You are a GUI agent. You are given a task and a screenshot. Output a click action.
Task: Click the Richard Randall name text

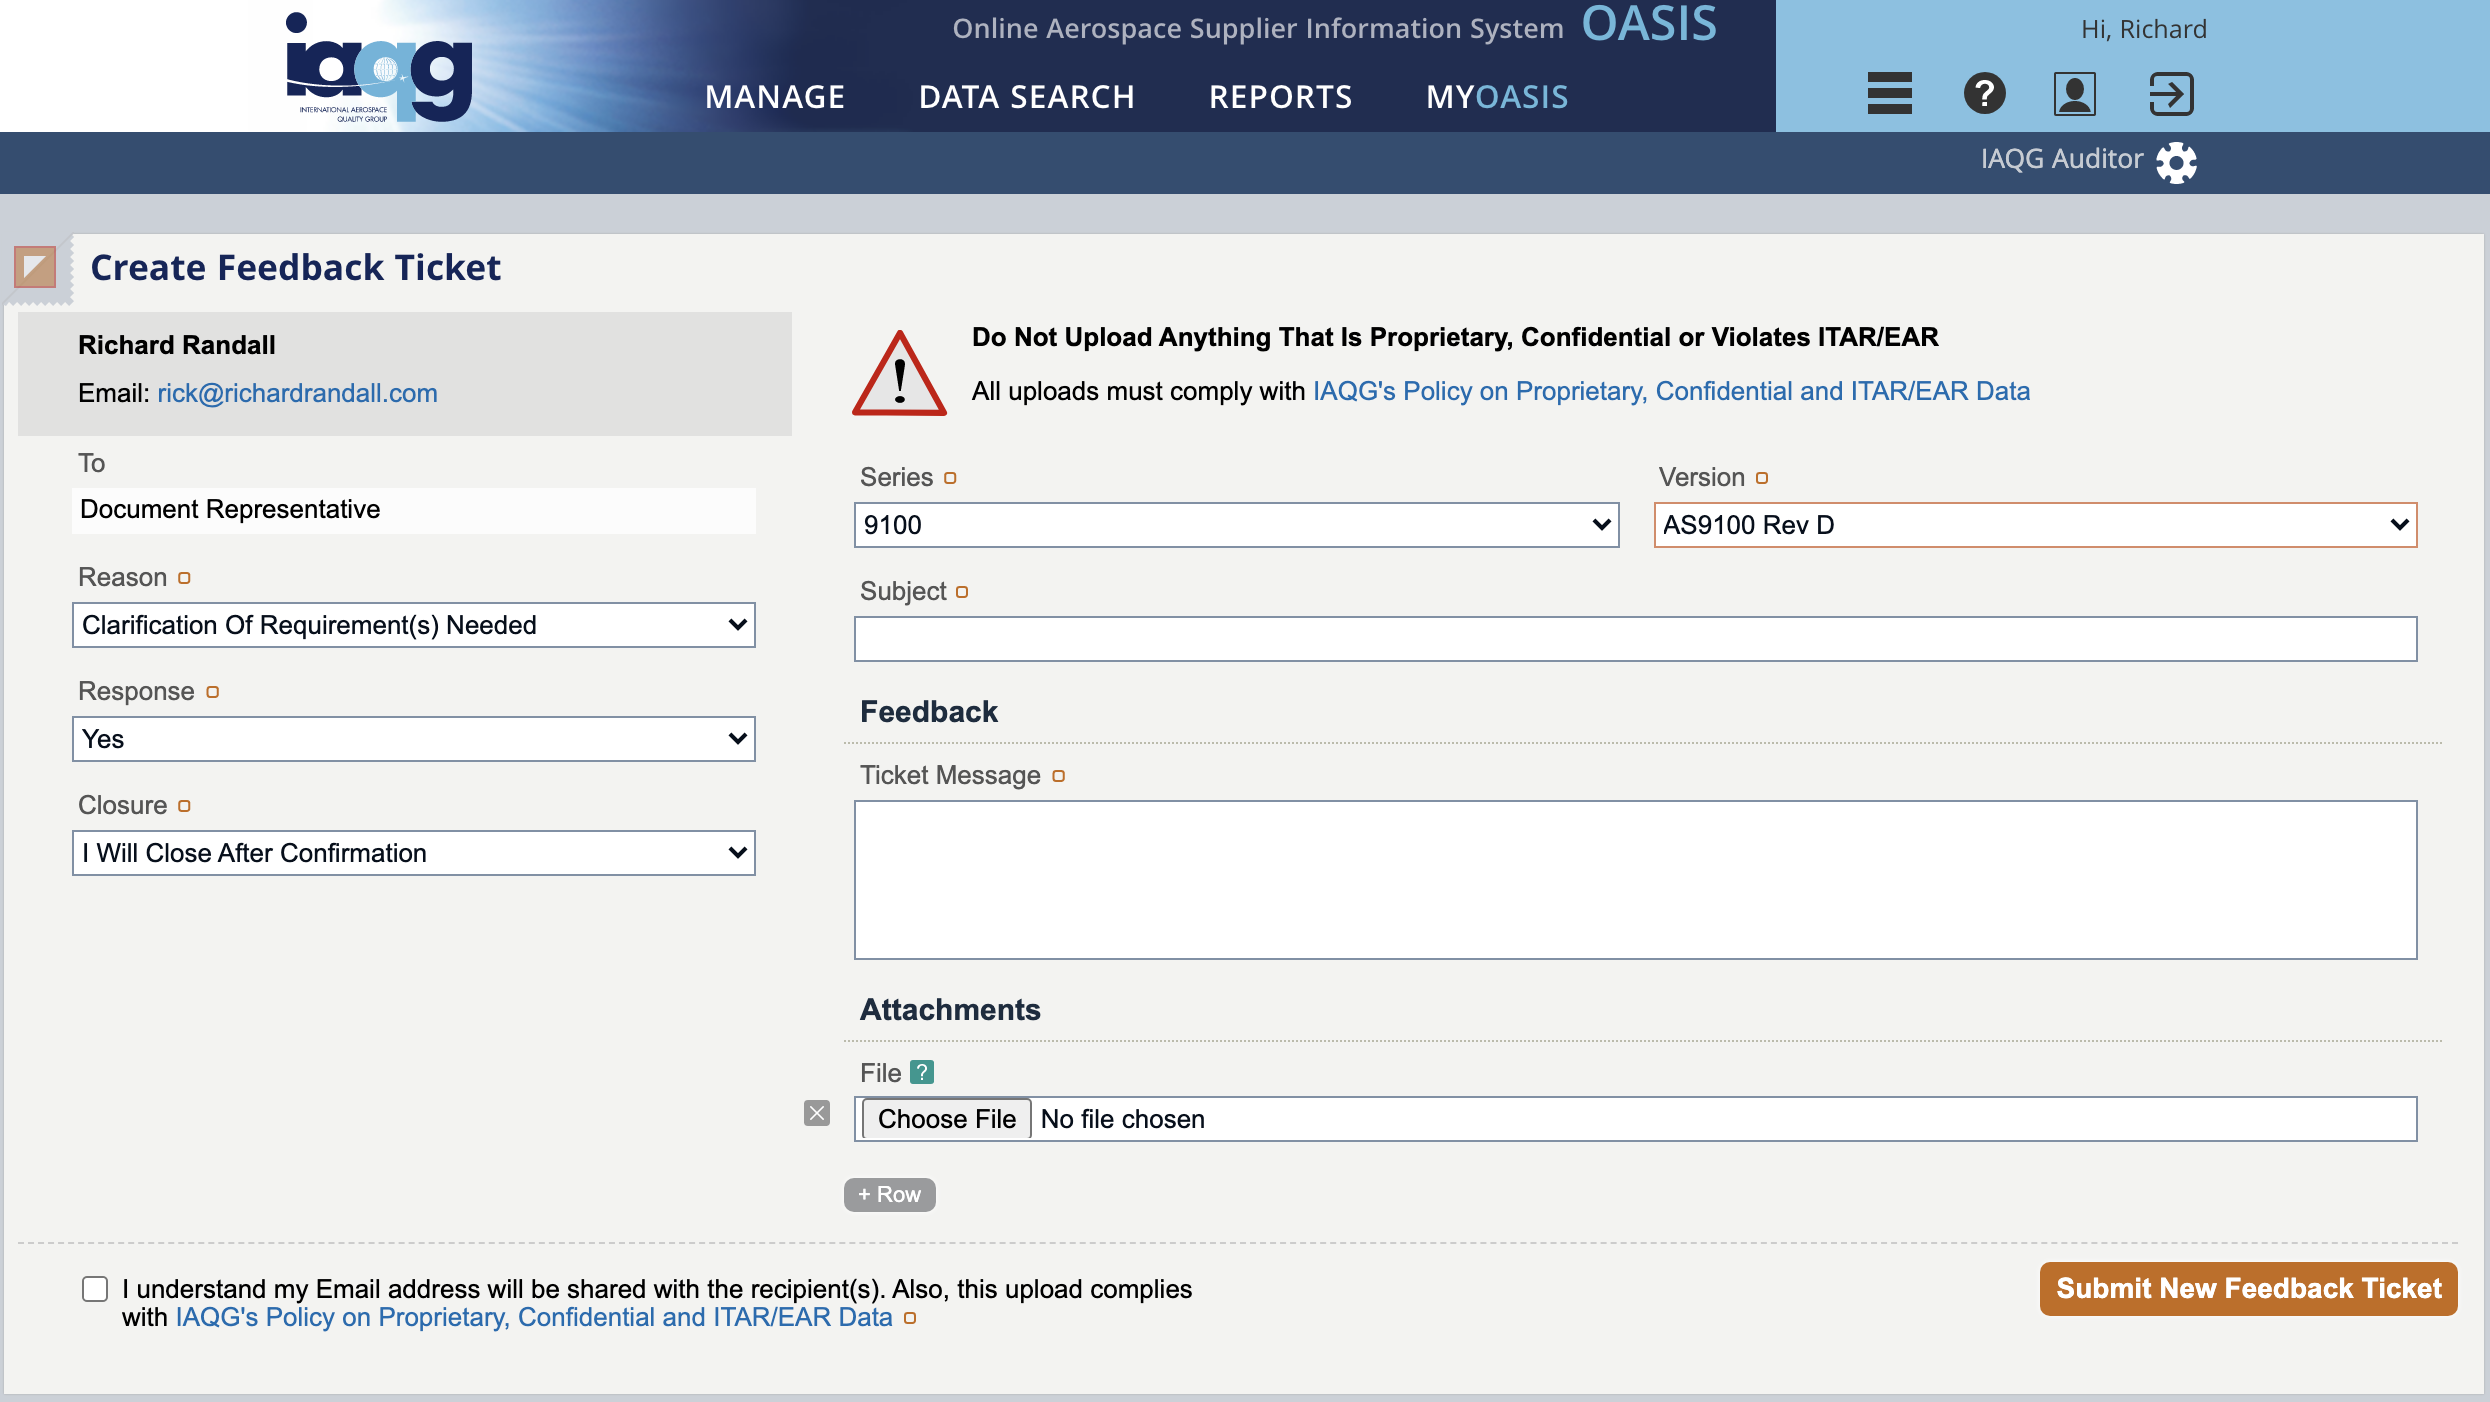tap(177, 345)
